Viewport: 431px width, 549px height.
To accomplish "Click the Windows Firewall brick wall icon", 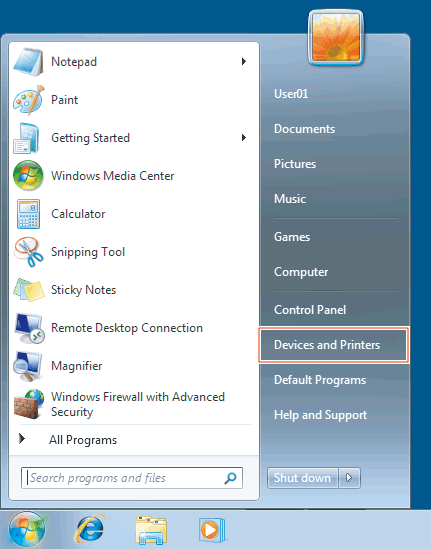I will tap(29, 404).
